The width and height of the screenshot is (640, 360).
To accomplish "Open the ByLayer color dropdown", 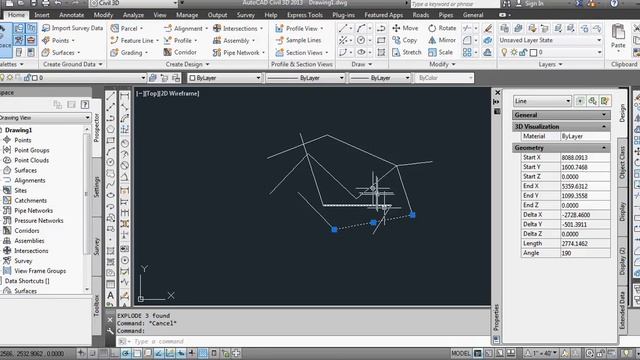I will (224, 78).
